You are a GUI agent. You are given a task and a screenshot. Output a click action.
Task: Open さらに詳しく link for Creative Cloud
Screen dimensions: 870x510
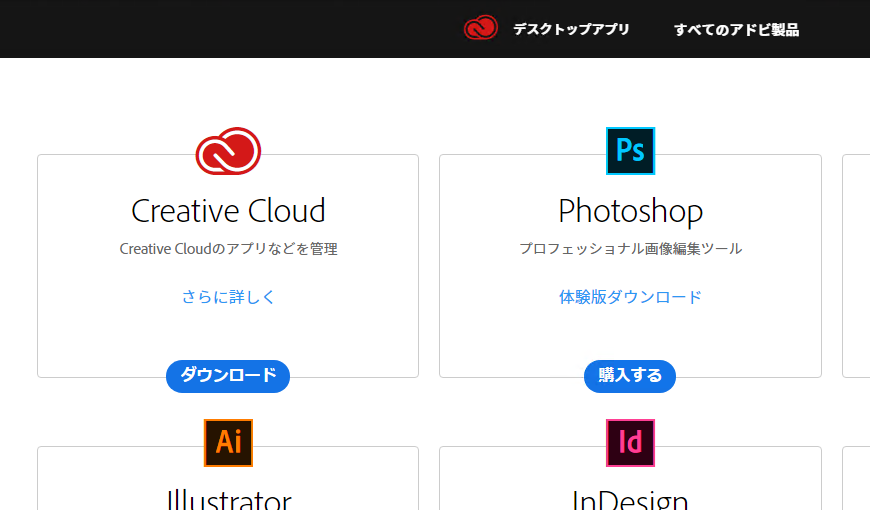tap(228, 297)
